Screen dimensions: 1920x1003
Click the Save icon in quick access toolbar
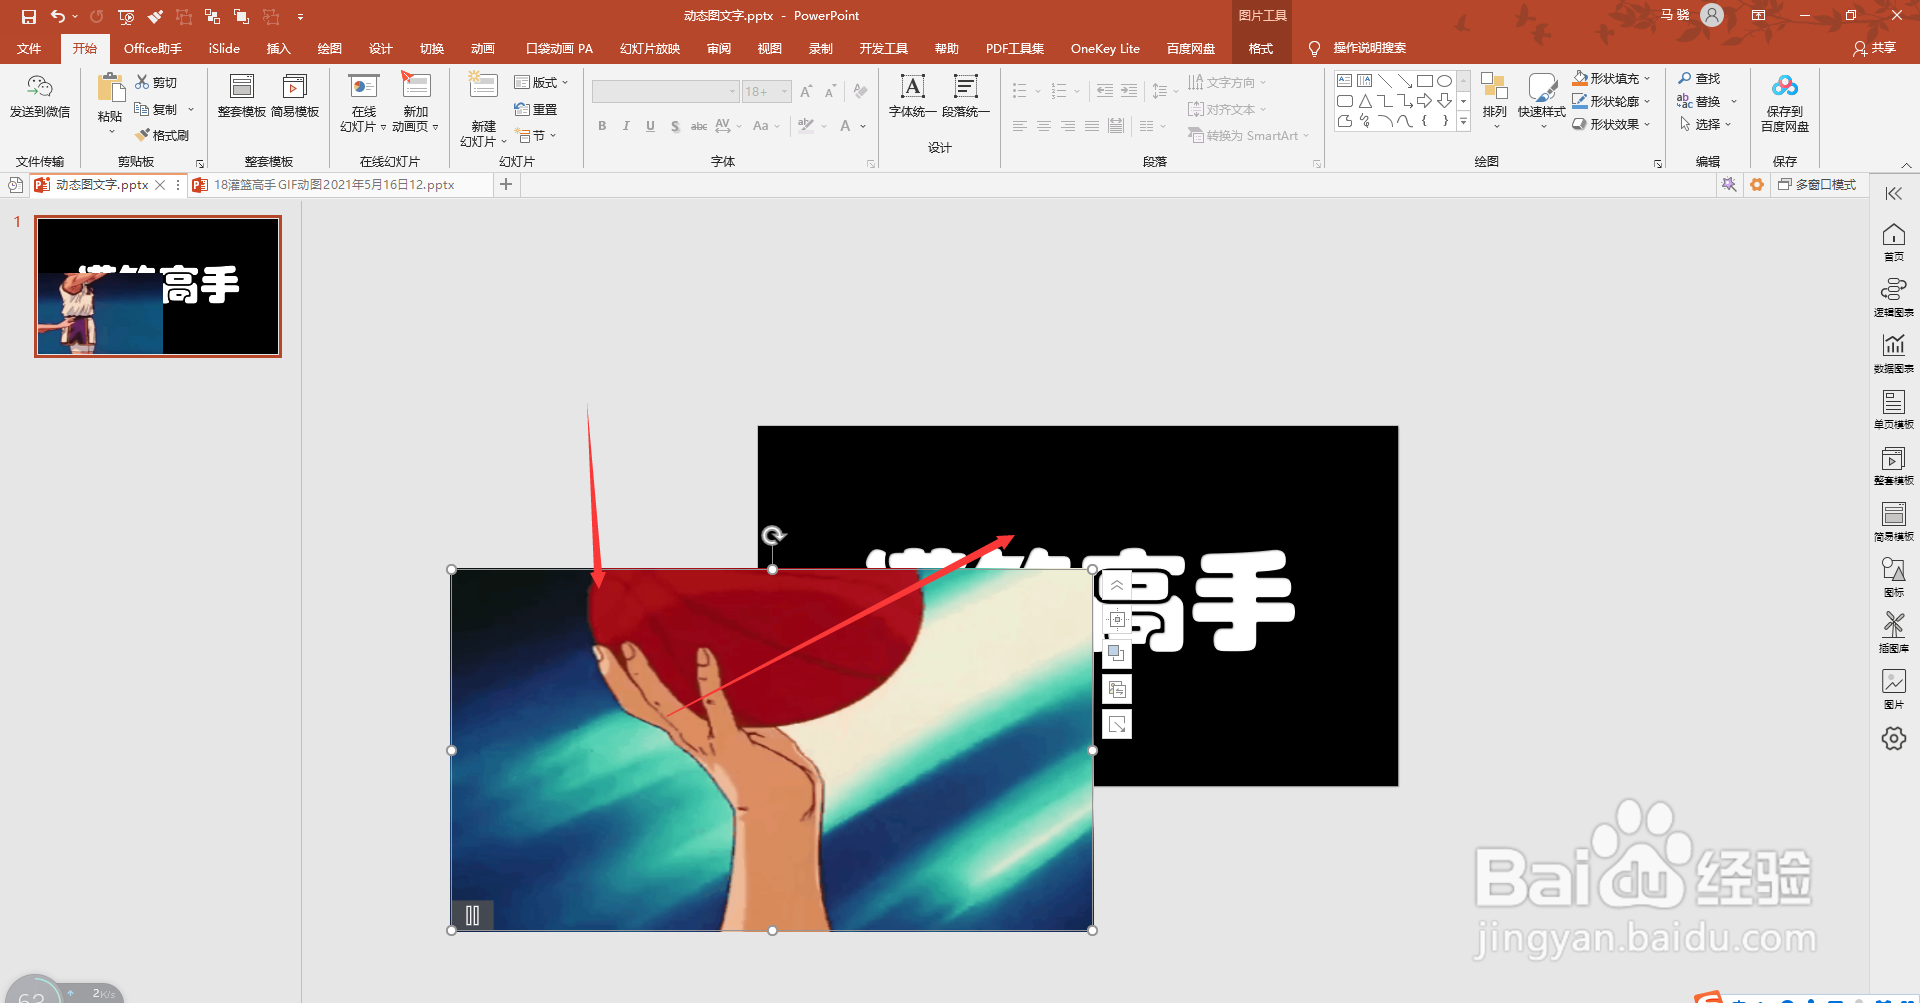pyautogui.click(x=29, y=16)
